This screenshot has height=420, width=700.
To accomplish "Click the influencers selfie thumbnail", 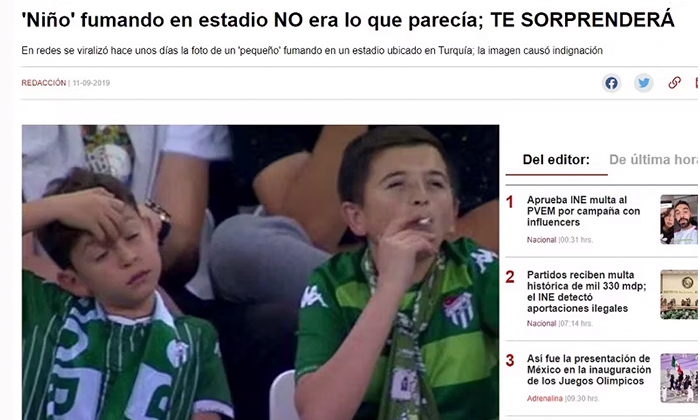I will coord(679,220).
